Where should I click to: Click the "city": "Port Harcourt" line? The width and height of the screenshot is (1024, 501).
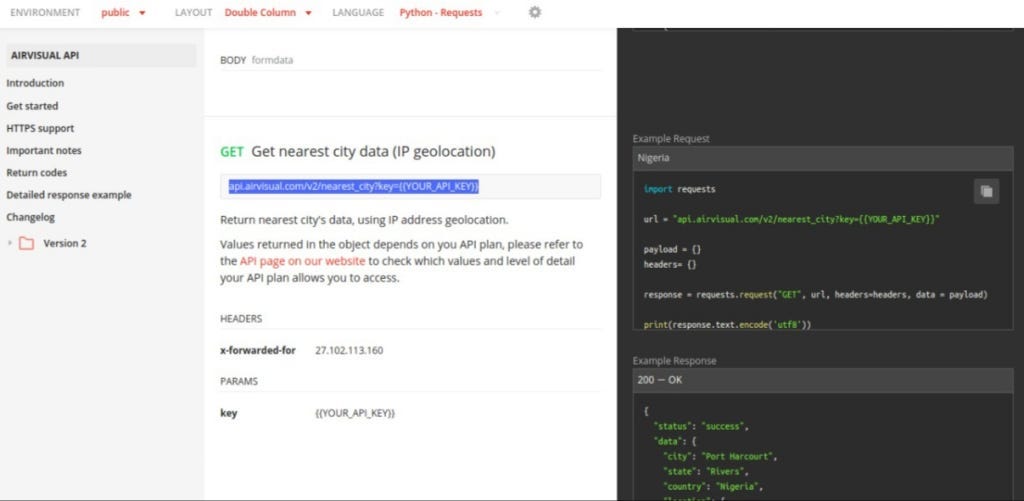[719, 457]
